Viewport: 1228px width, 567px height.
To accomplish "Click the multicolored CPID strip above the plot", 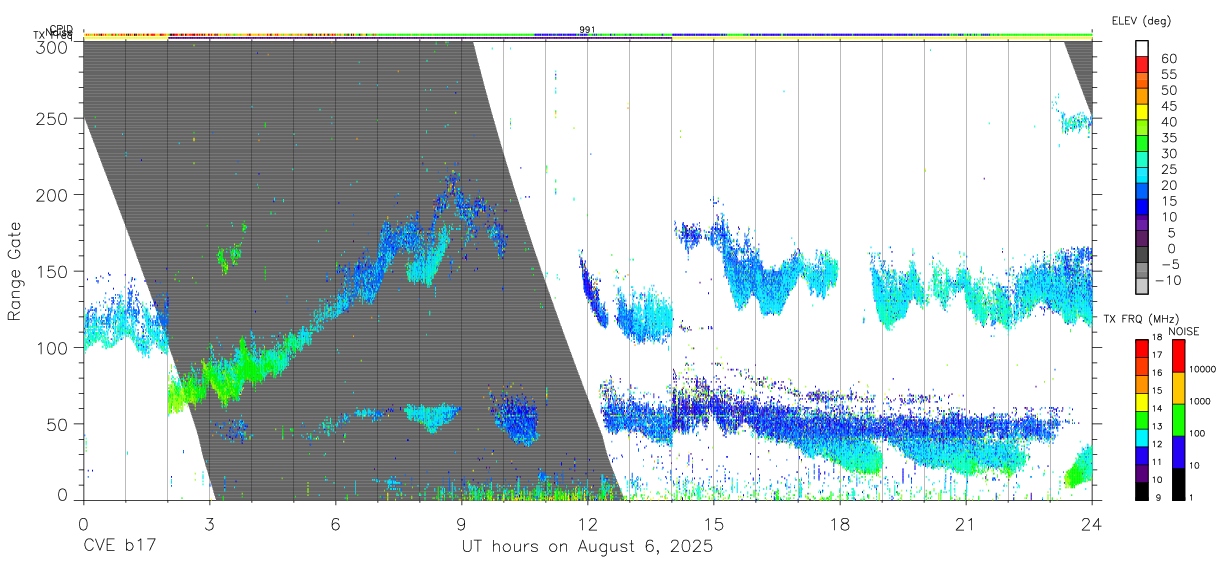I will point(587,34).
